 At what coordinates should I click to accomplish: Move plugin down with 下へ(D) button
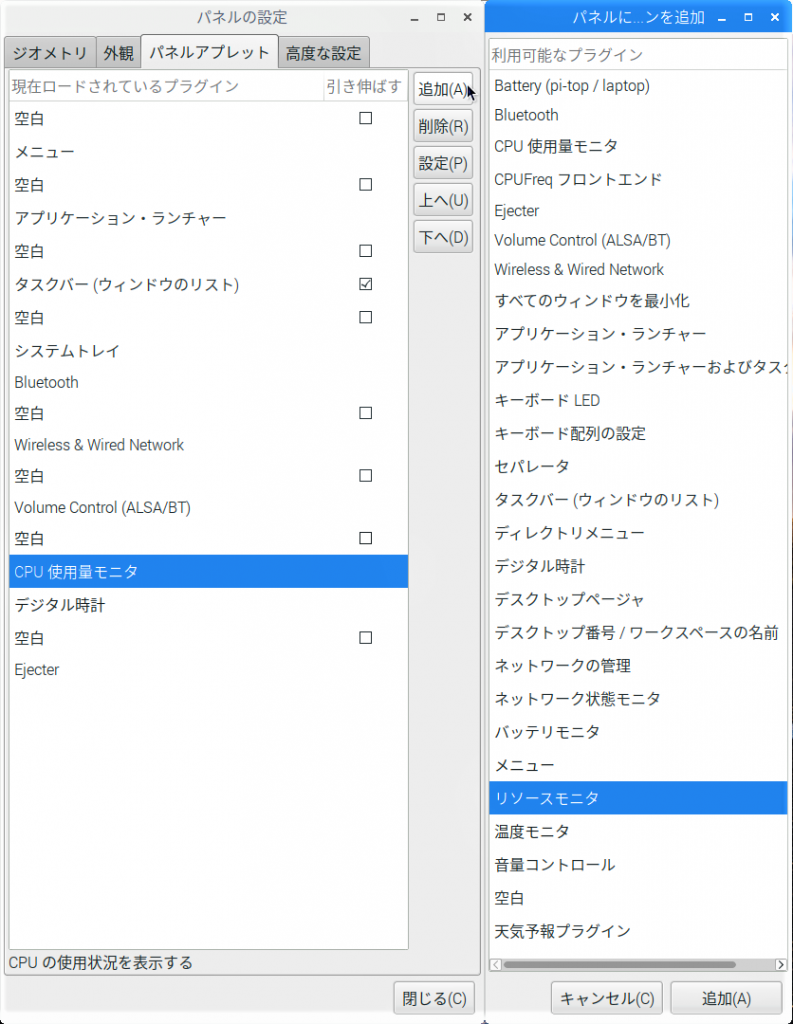442,237
